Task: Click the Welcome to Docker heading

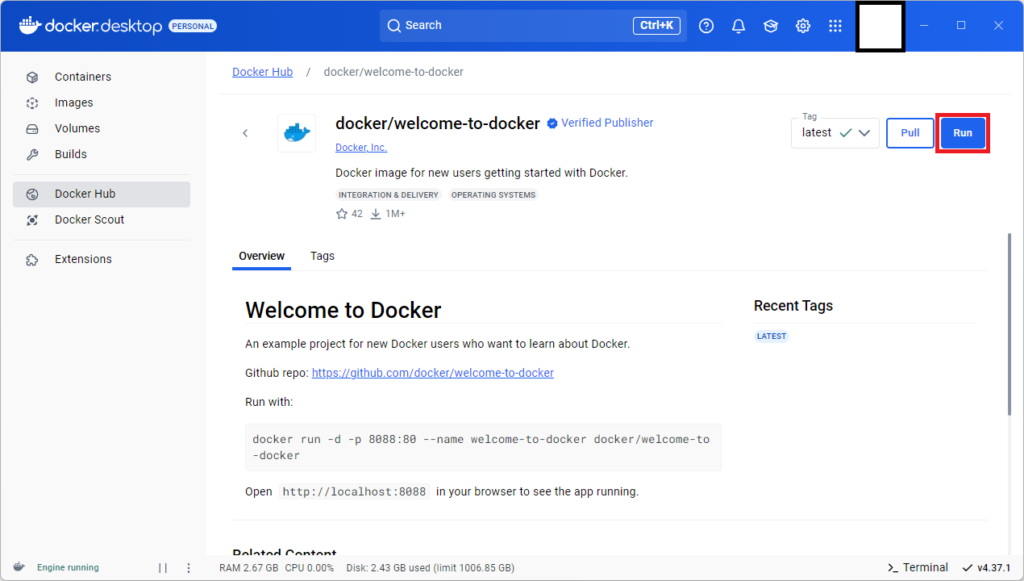Action: pyautogui.click(x=344, y=310)
